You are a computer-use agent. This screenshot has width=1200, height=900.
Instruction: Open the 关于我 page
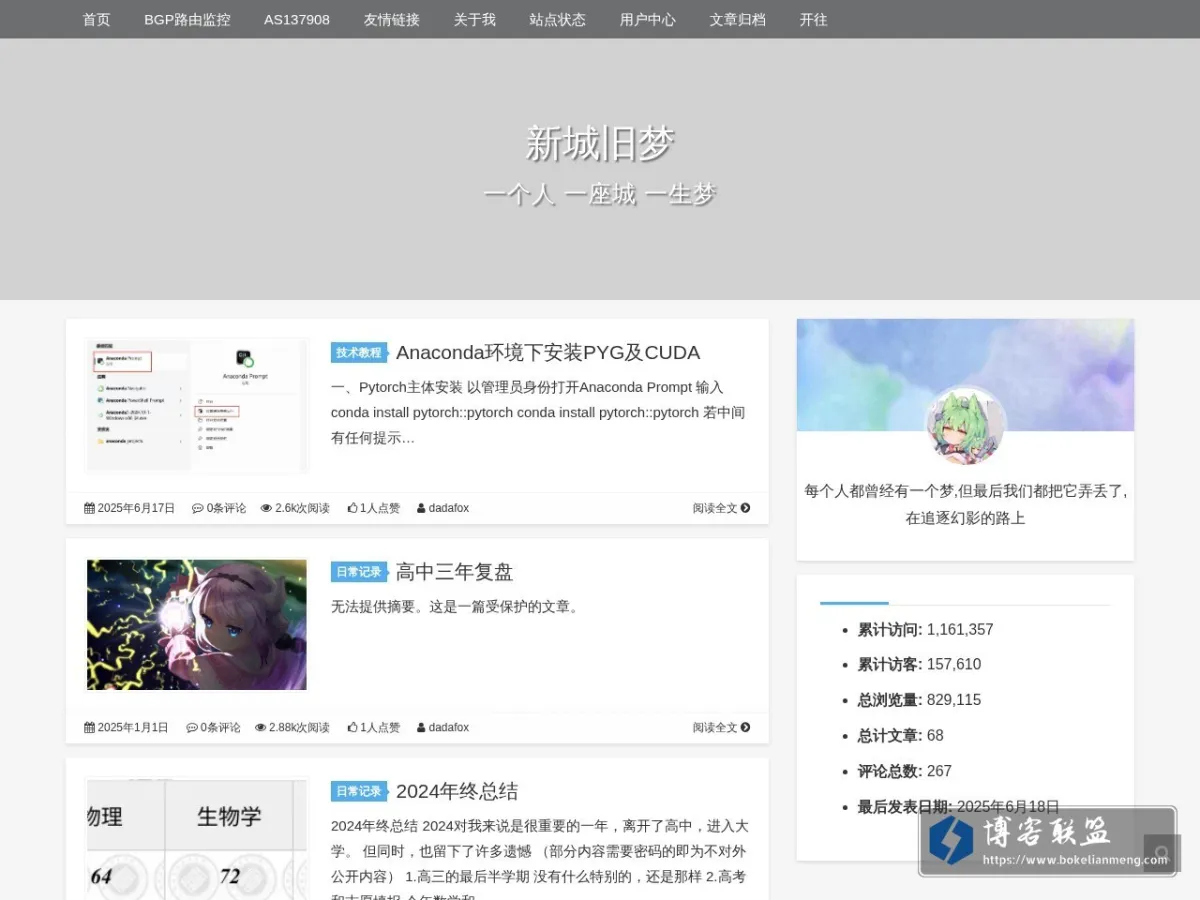(474, 19)
